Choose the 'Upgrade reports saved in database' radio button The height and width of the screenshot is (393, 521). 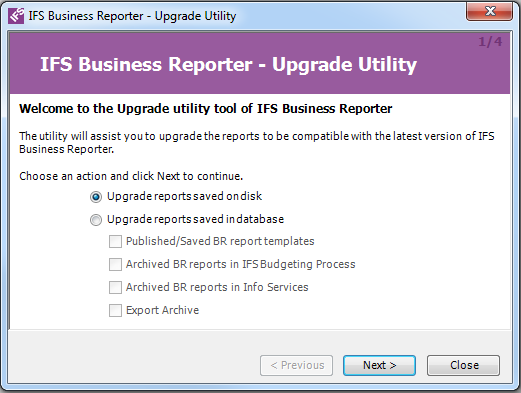[96, 220]
